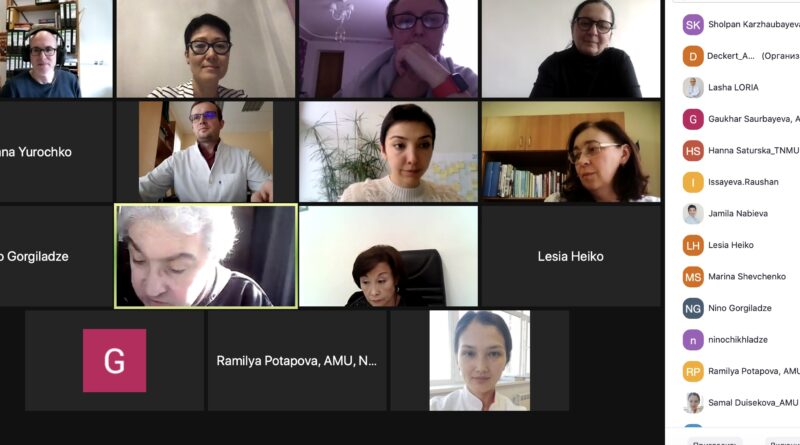Click the yellow I avatar for Issayeva.Raushan
Screen dimensions: 800x445
point(693,182)
